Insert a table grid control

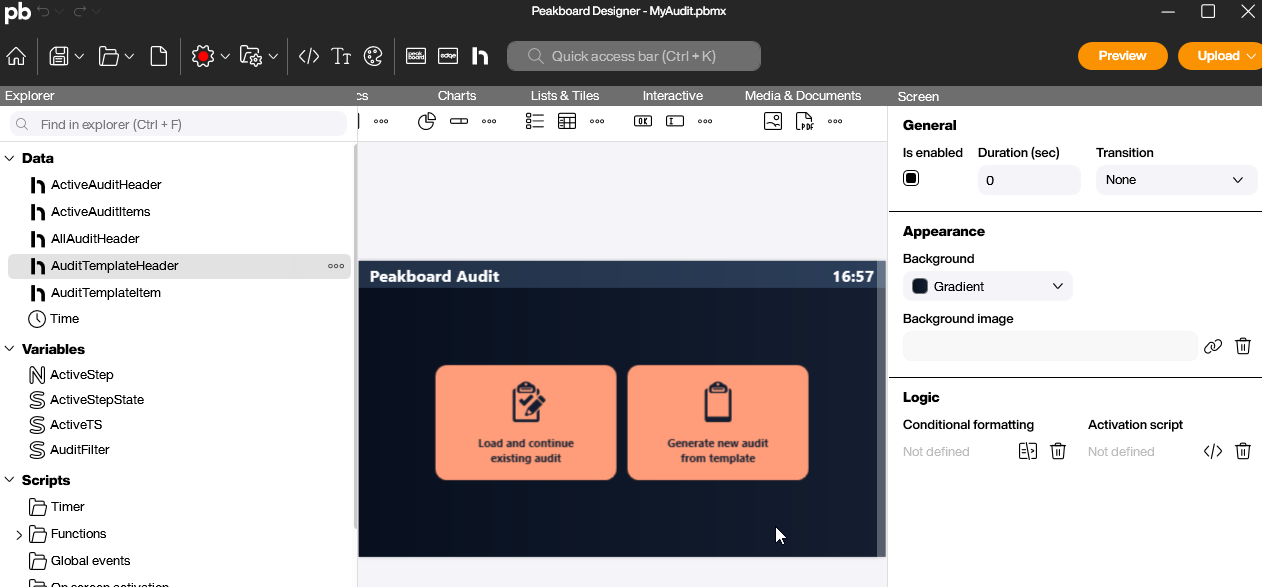pos(567,121)
